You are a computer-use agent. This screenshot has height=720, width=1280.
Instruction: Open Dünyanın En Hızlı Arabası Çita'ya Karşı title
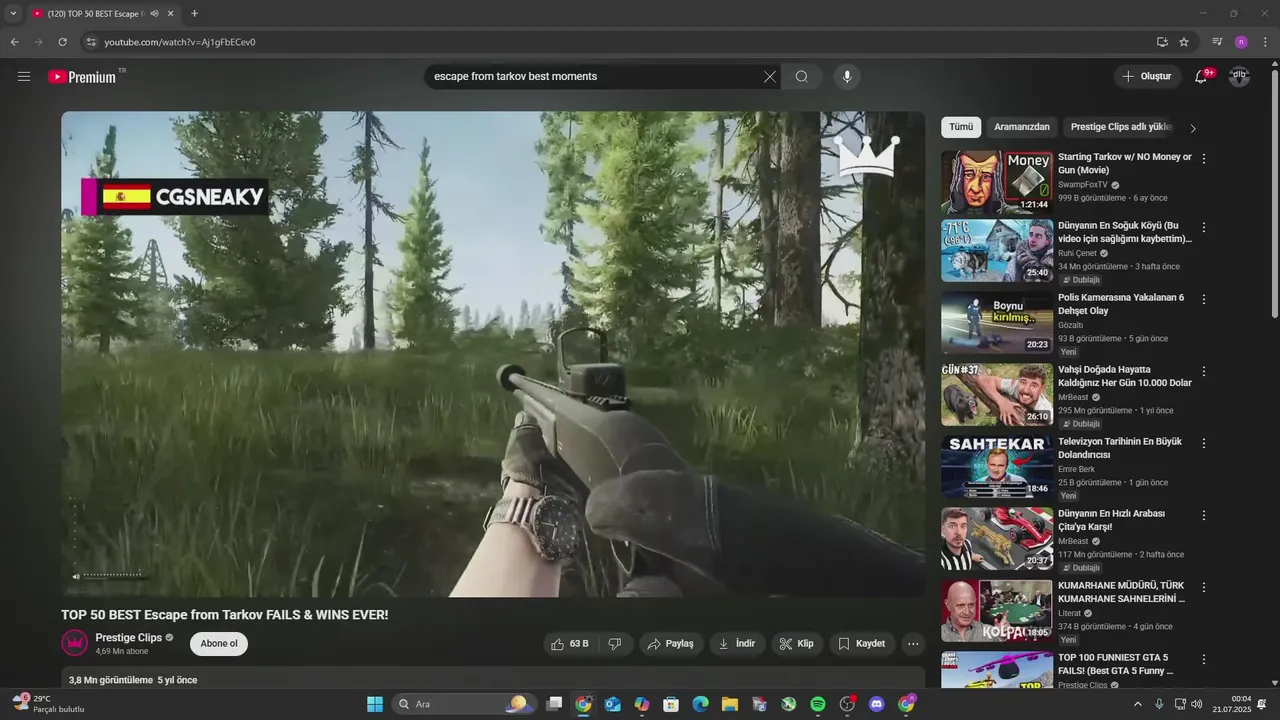tap(1113, 520)
